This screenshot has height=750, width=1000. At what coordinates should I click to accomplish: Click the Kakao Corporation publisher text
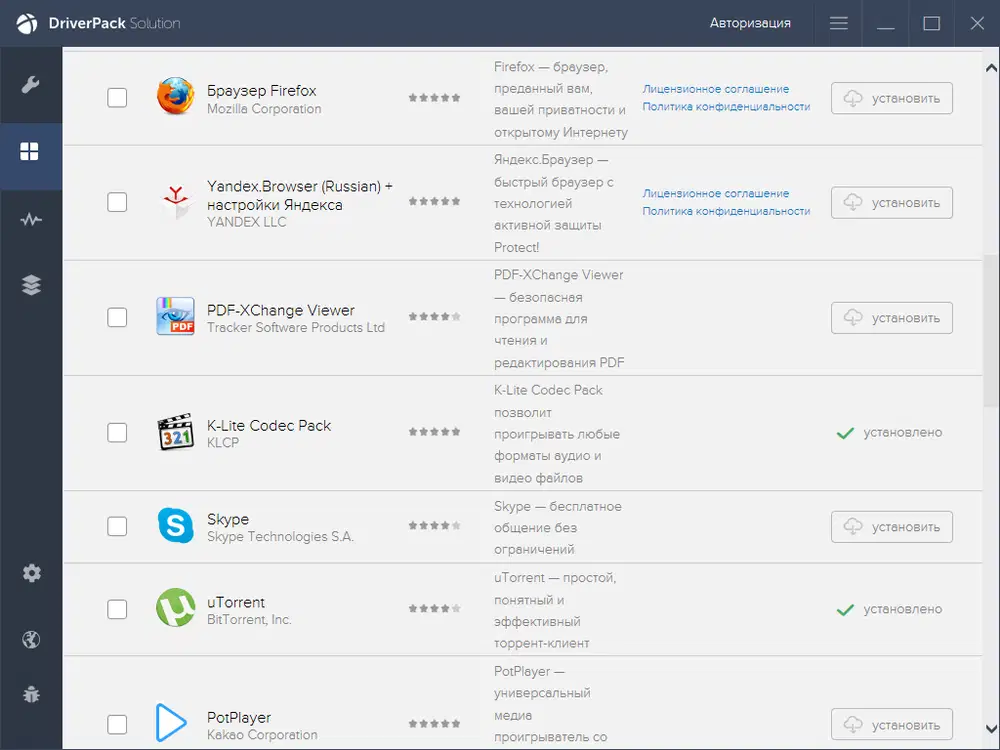pyautogui.click(x=262, y=735)
